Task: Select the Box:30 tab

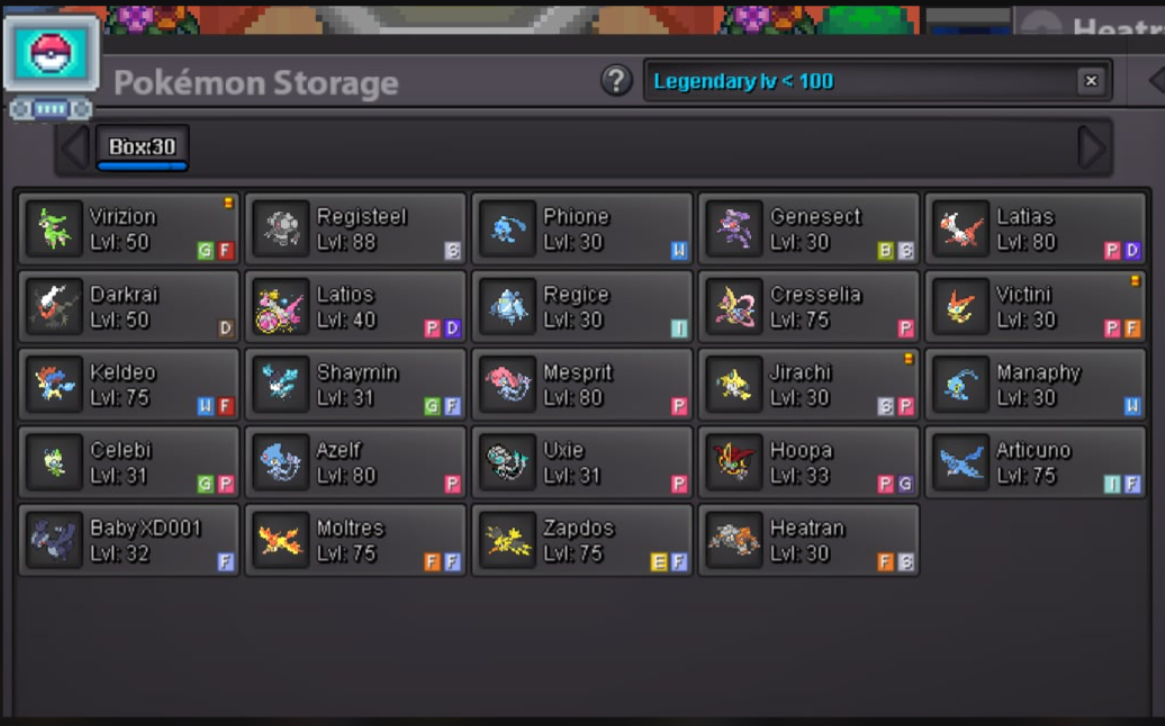Action: click(x=142, y=146)
